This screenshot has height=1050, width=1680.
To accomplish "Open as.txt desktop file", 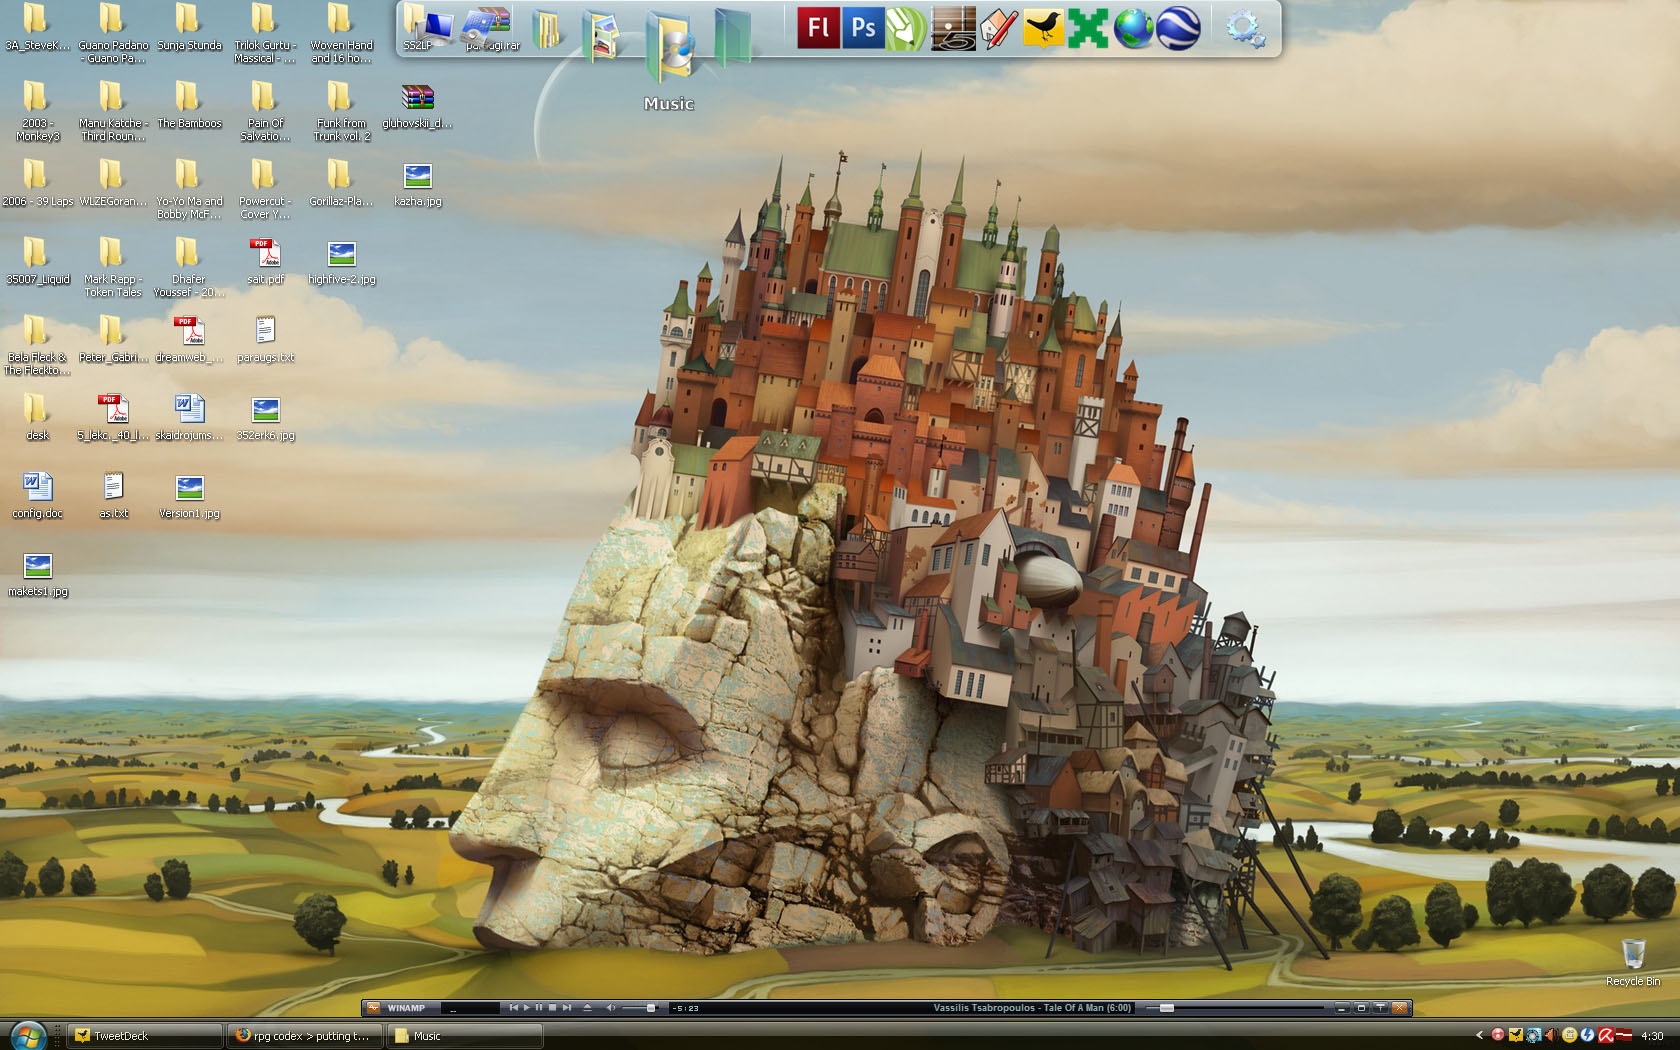I will 113,496.
